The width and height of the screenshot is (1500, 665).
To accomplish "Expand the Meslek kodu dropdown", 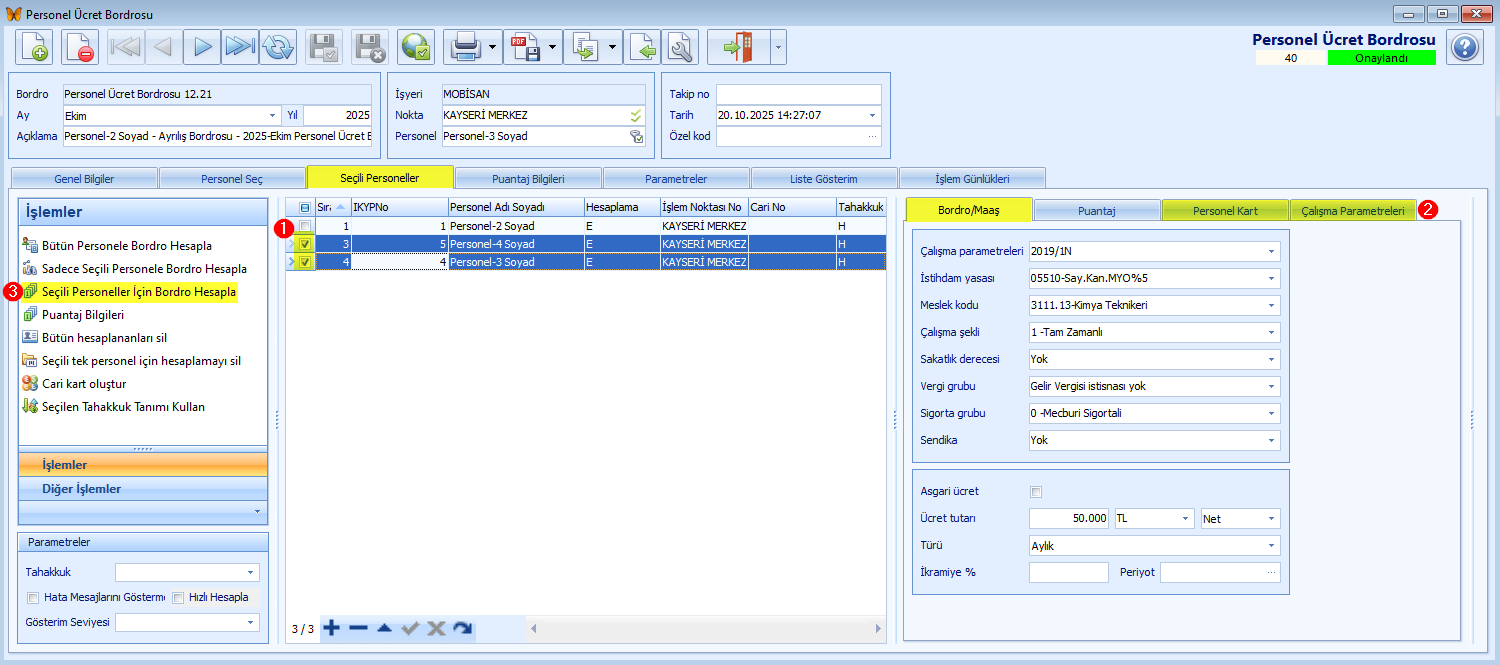I will coord(1271,305).
